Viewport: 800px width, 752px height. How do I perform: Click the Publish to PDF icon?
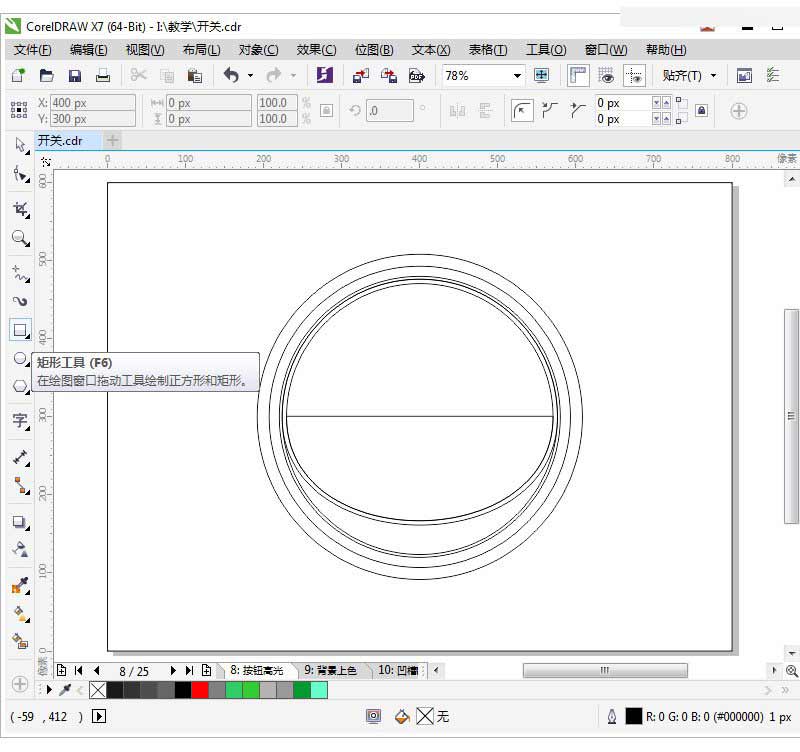point(417,76)
